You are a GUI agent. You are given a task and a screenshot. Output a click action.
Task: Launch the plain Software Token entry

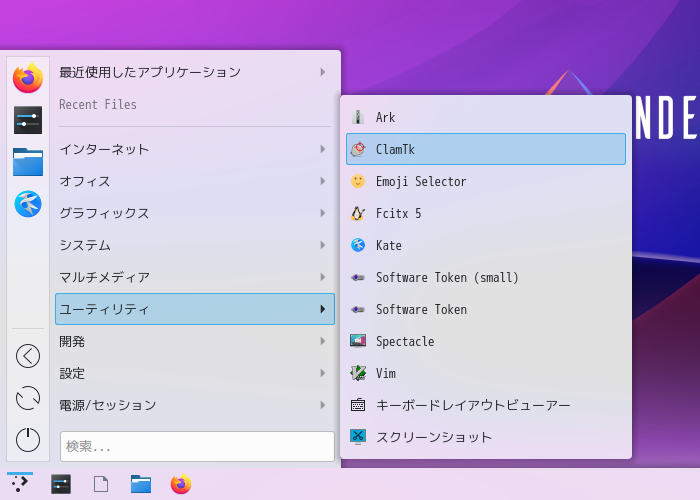(486, 309)
